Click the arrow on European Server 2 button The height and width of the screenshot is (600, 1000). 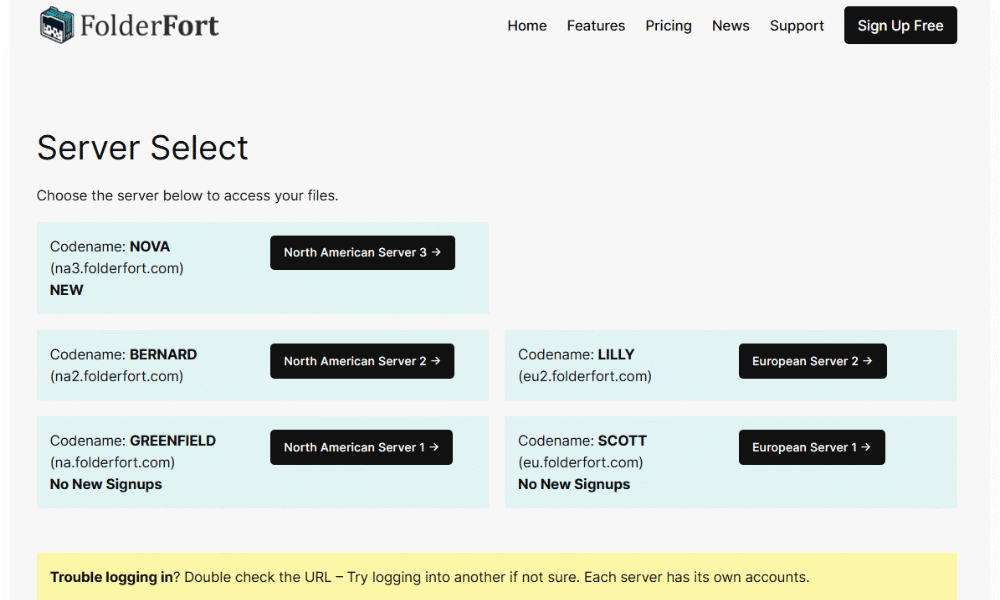867,361
